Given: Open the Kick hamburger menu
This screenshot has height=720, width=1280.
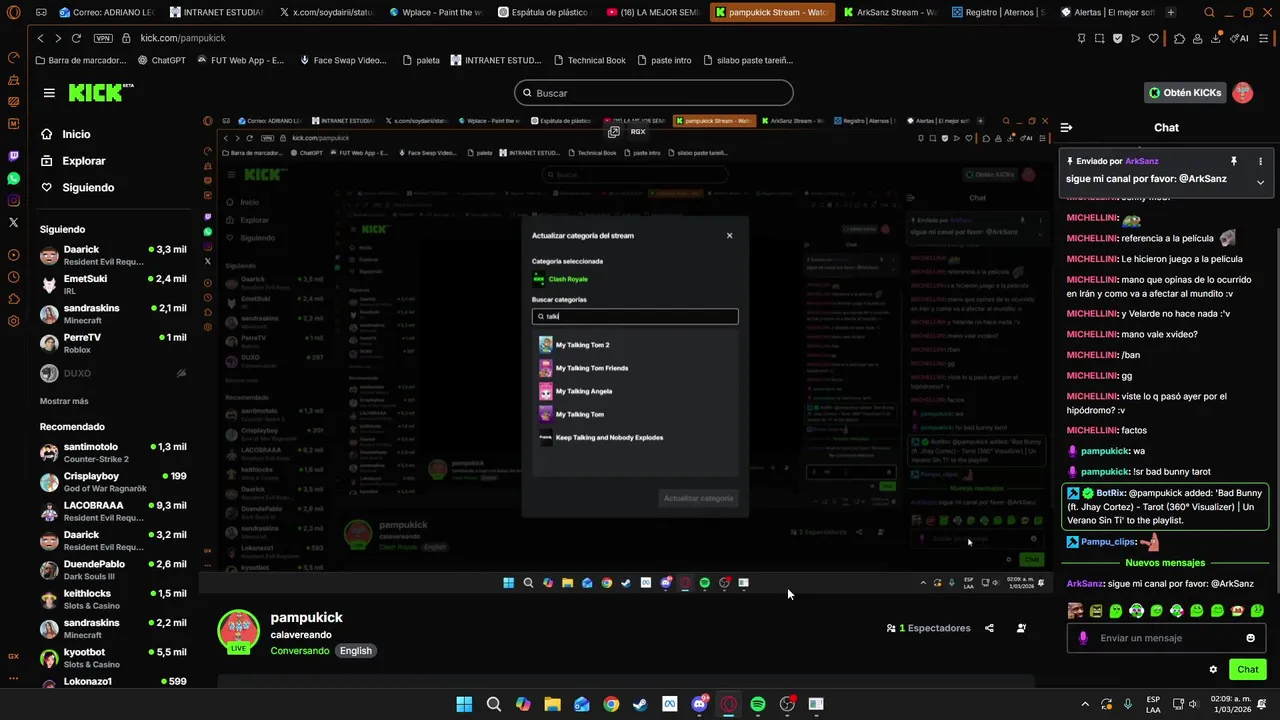Looking at the screenshot, I should (49, 93).
